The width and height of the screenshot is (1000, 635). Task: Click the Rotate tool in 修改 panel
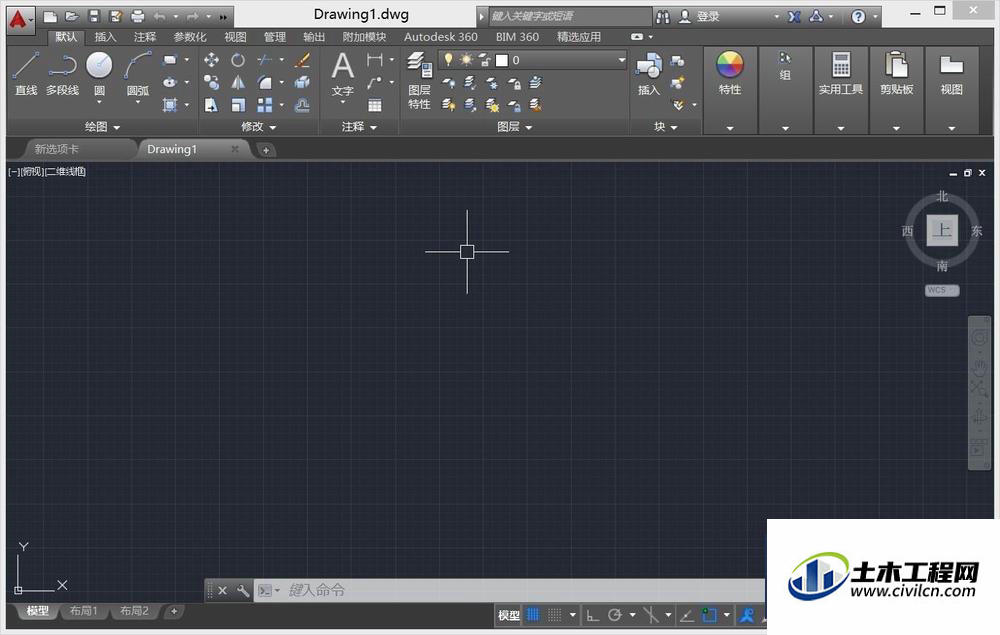tap(238, 61)
